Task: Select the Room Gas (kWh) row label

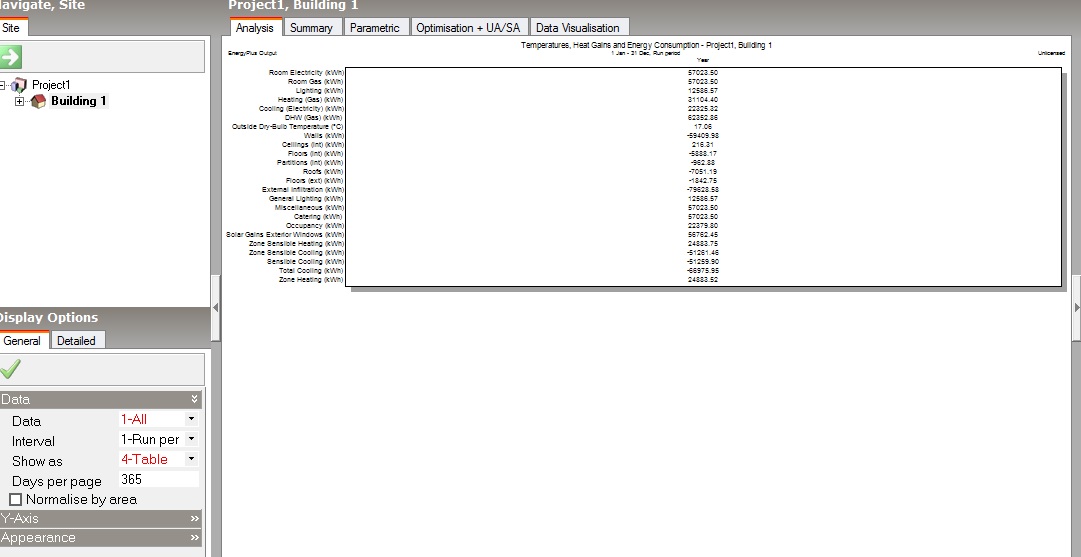Action: pyautogui.click(x=316, y=81)
